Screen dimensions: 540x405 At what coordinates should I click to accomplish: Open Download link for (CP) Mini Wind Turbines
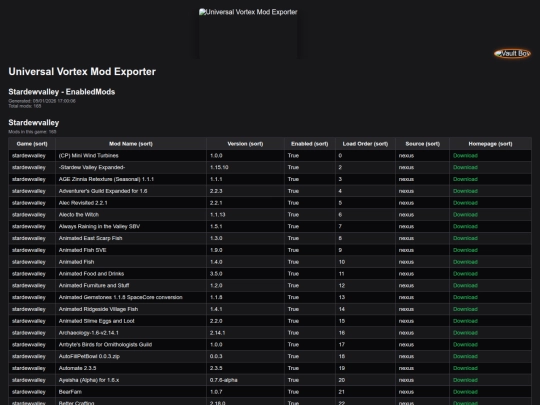[x=465, y=156]
